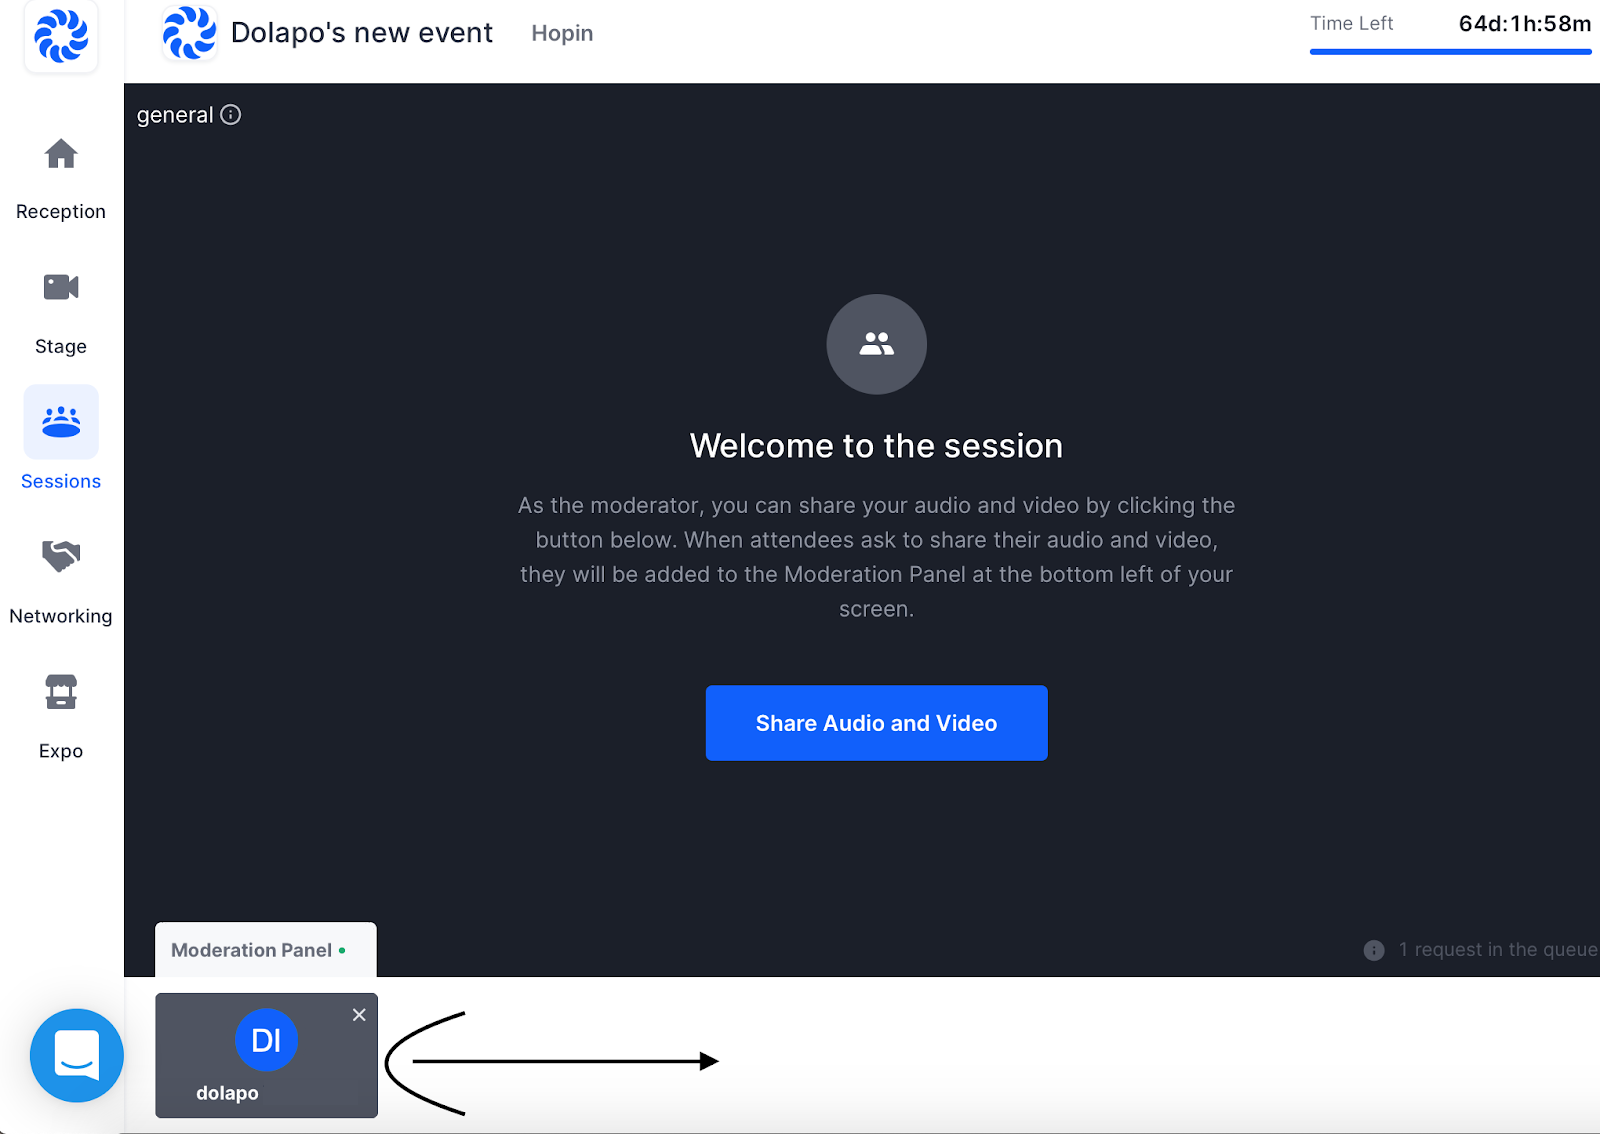Click the Time Left label
Image resolution: width=1600 pixels, height=1134 pixels.
click(x=1352, y=24)
